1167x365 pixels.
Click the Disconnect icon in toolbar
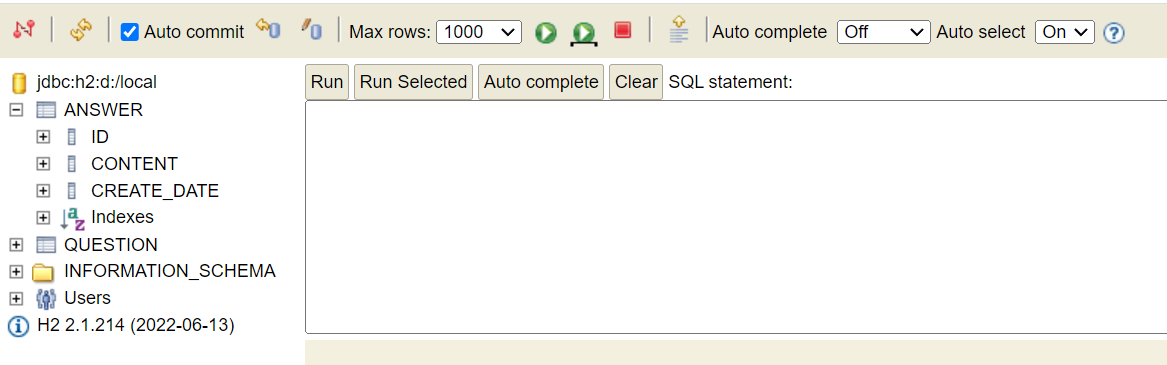[24, 31]
